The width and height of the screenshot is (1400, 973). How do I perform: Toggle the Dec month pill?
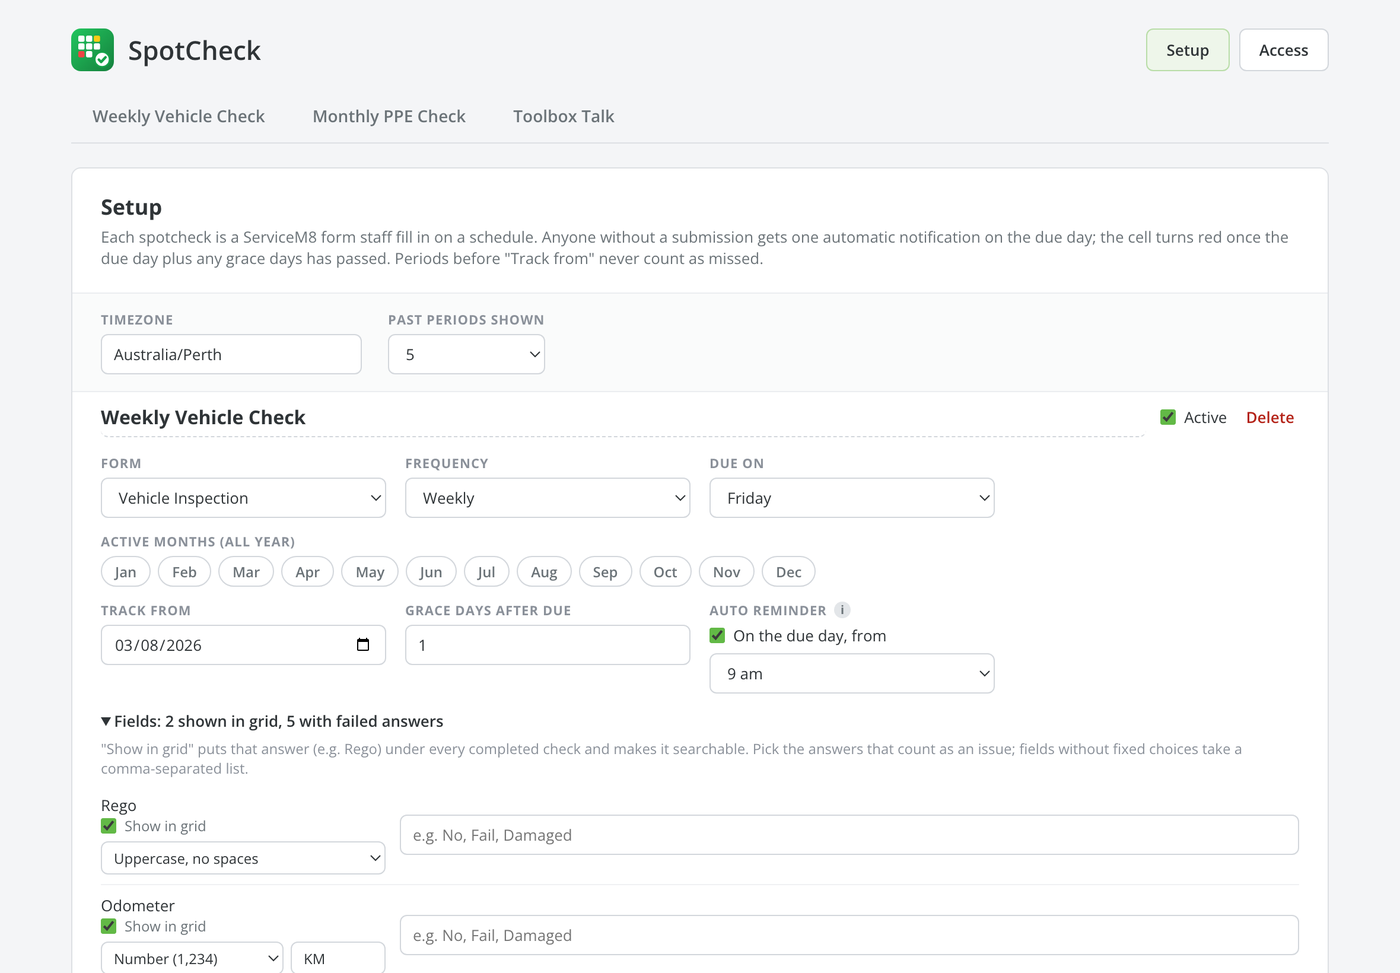(x=789, y=572)
